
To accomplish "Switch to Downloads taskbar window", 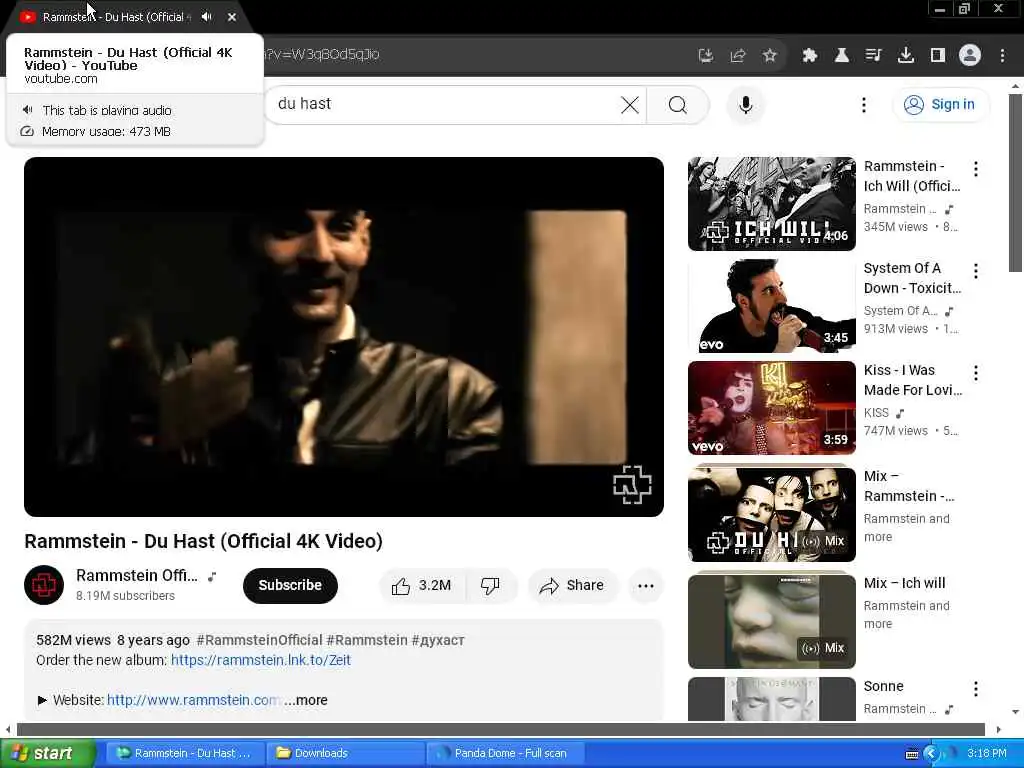I will [346, 754].
